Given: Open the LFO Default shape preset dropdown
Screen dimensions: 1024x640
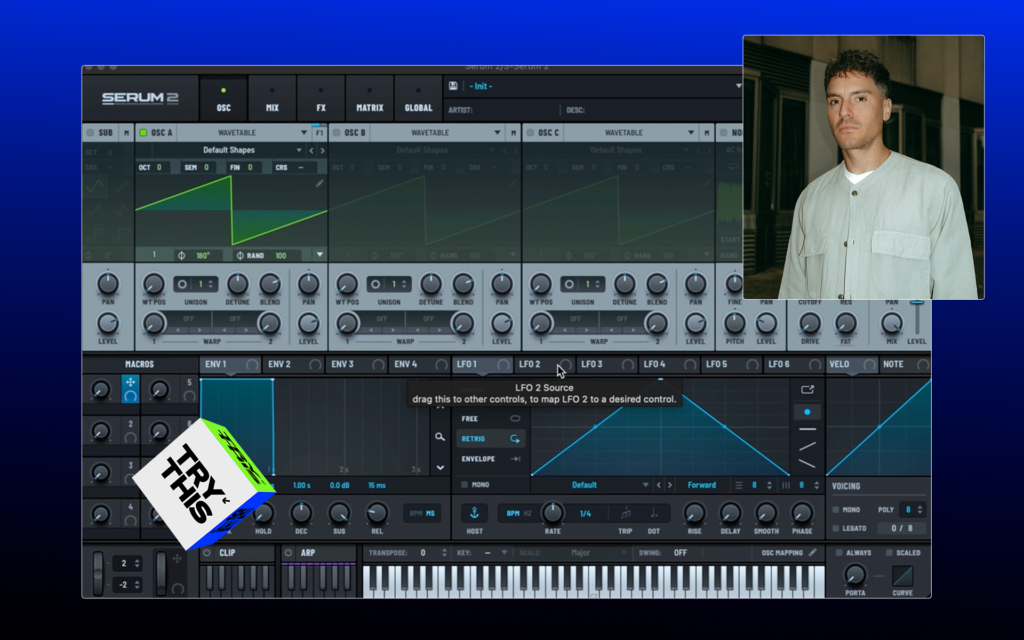Looking at the screenshot, I should 646,485.
